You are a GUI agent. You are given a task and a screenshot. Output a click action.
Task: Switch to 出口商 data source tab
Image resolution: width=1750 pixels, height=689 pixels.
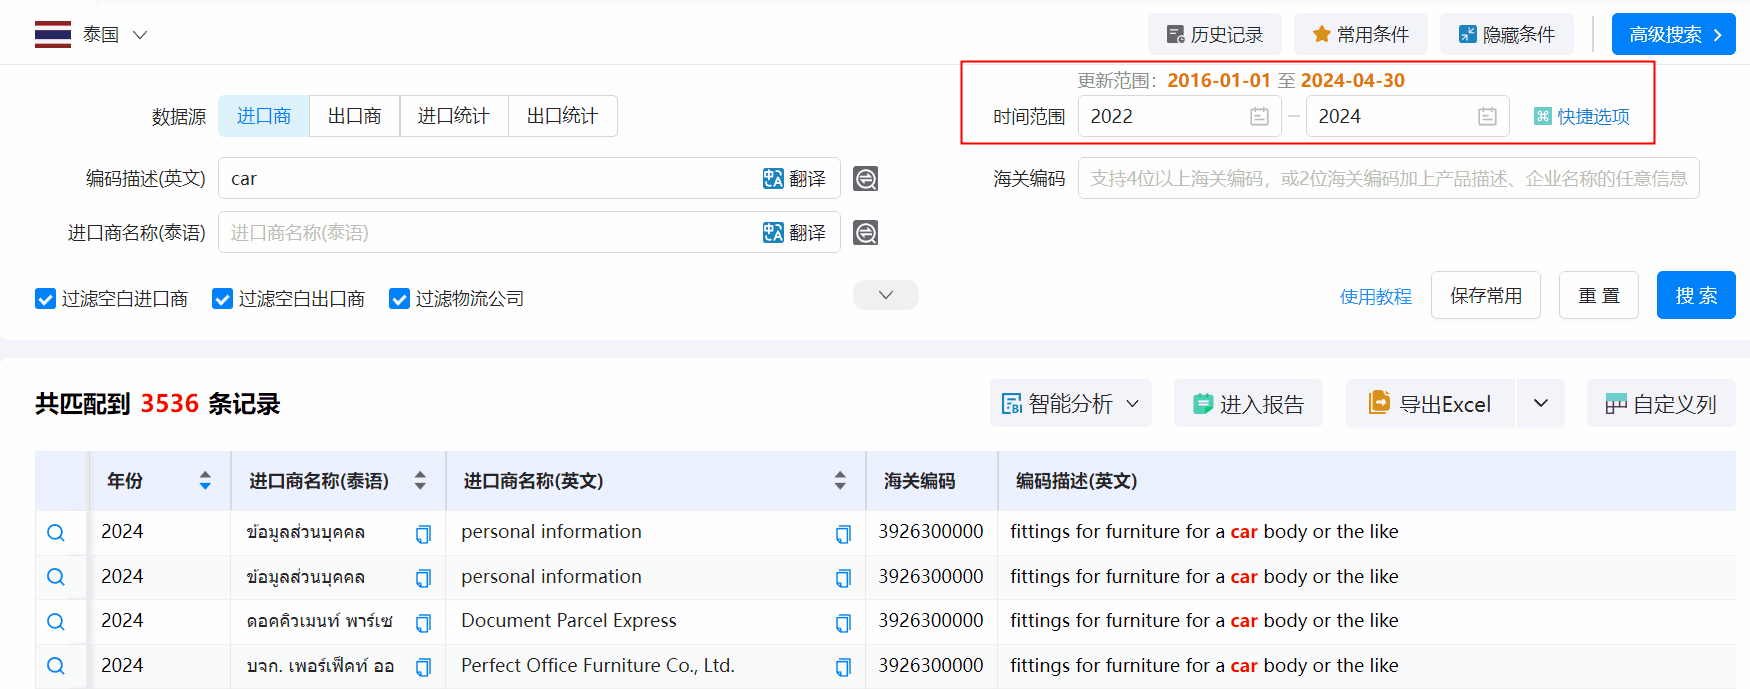(354, 116)
